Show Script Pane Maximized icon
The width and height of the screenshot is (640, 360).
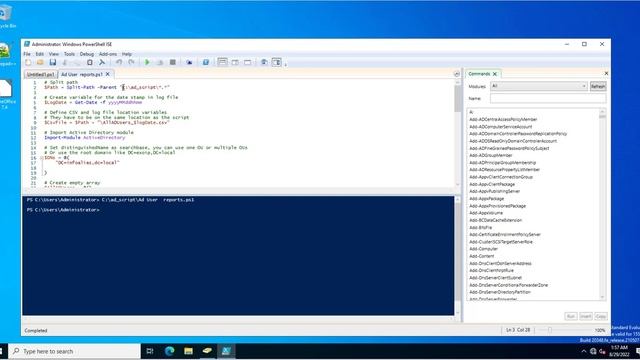[248, 62]
